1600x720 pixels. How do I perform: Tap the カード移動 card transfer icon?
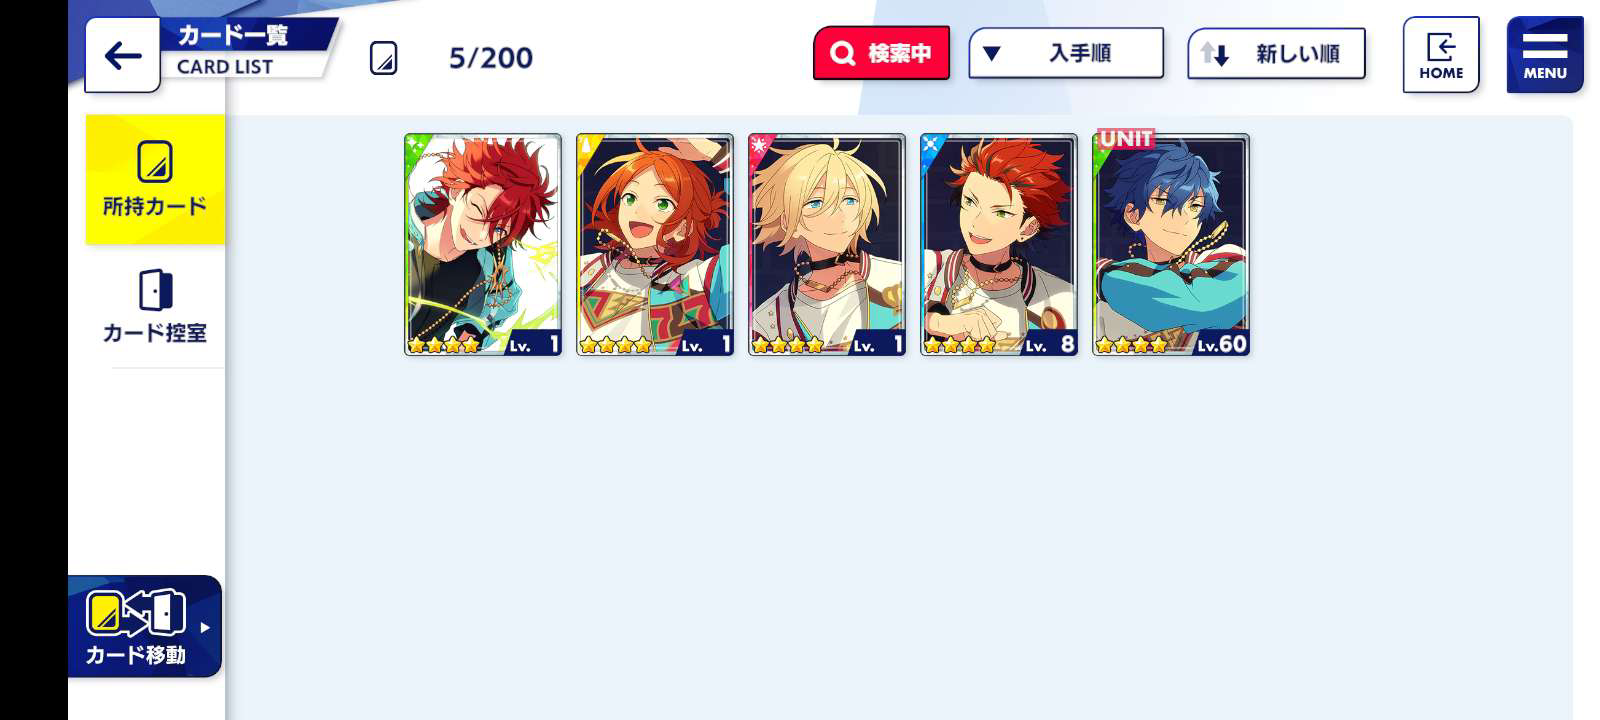tap(136, 613)
